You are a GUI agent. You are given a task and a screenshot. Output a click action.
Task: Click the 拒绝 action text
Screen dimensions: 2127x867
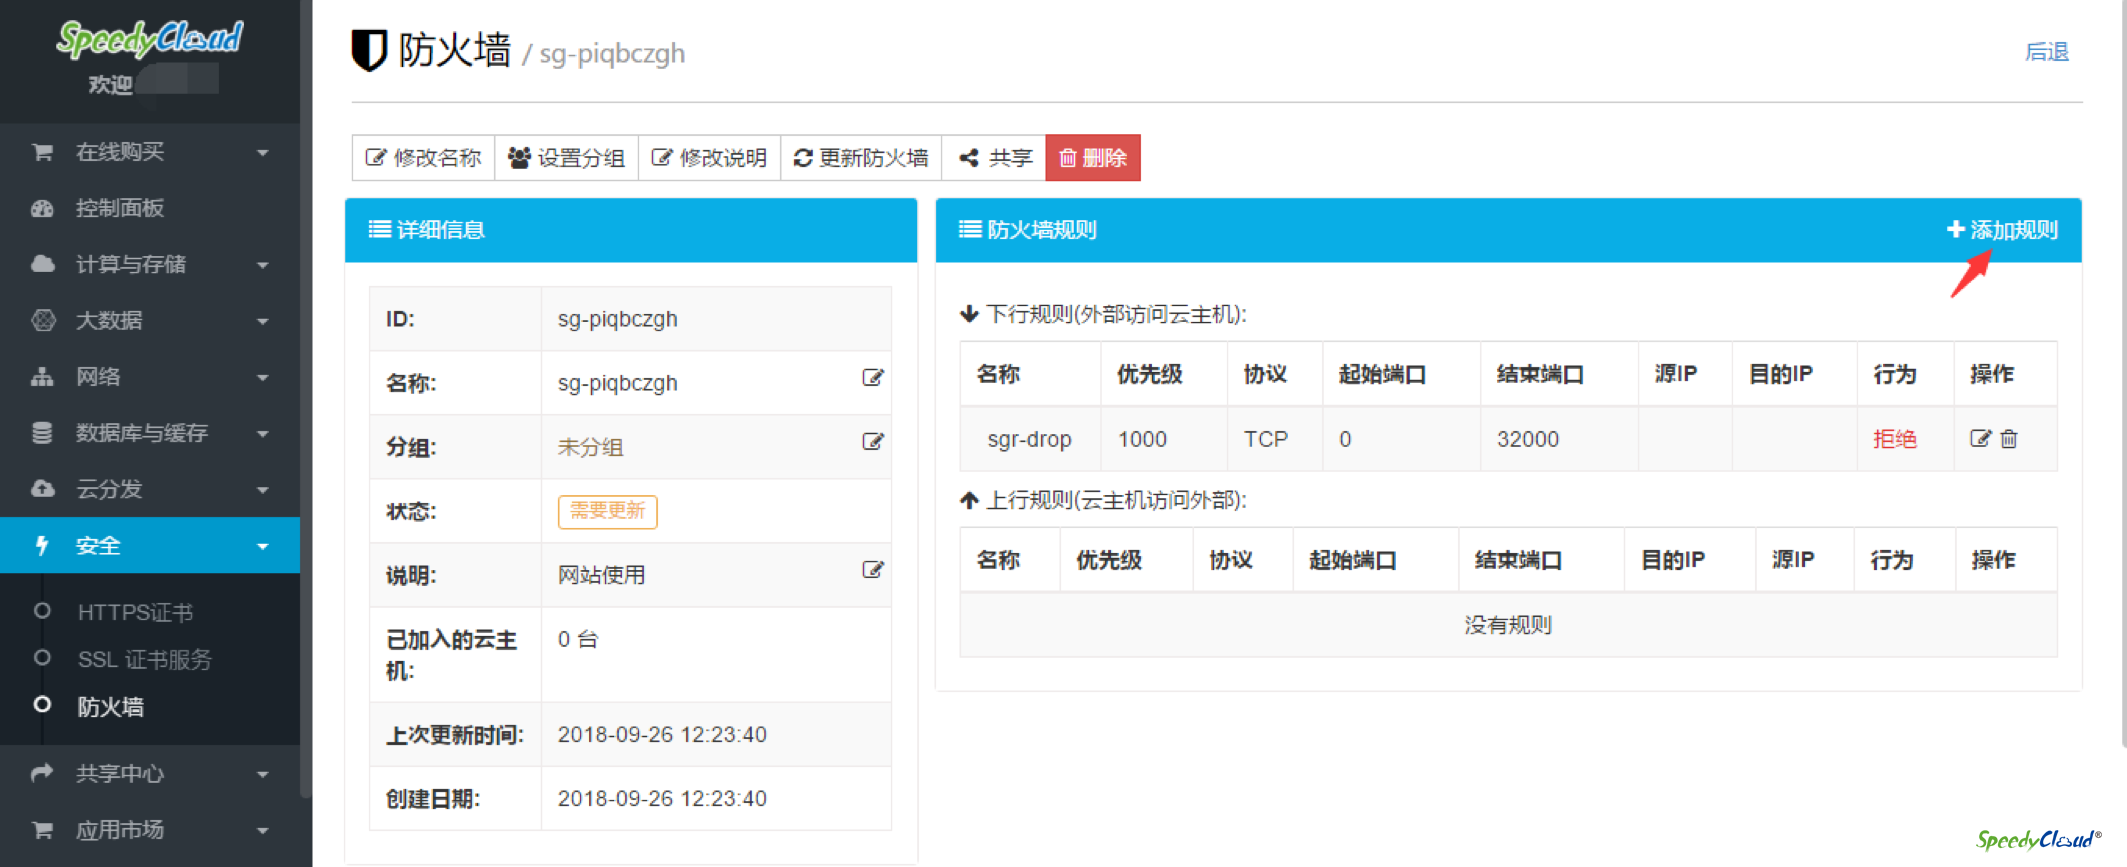pyautogui.click(x=1894, y=439)
